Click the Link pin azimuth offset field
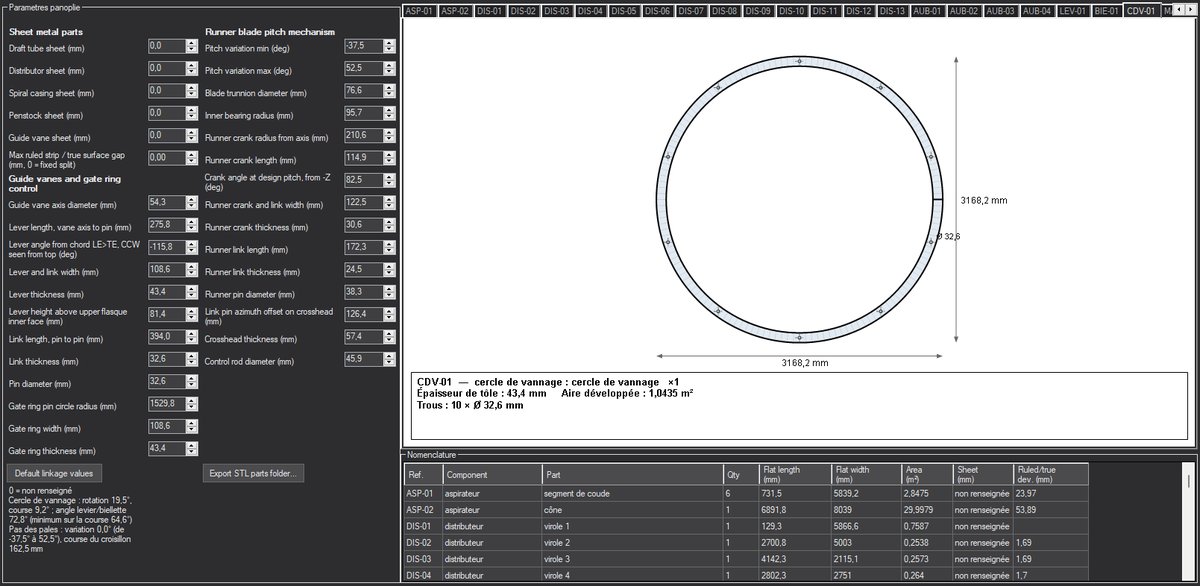The width and height of the screenshot is (1200, 586). coord(363,315)
